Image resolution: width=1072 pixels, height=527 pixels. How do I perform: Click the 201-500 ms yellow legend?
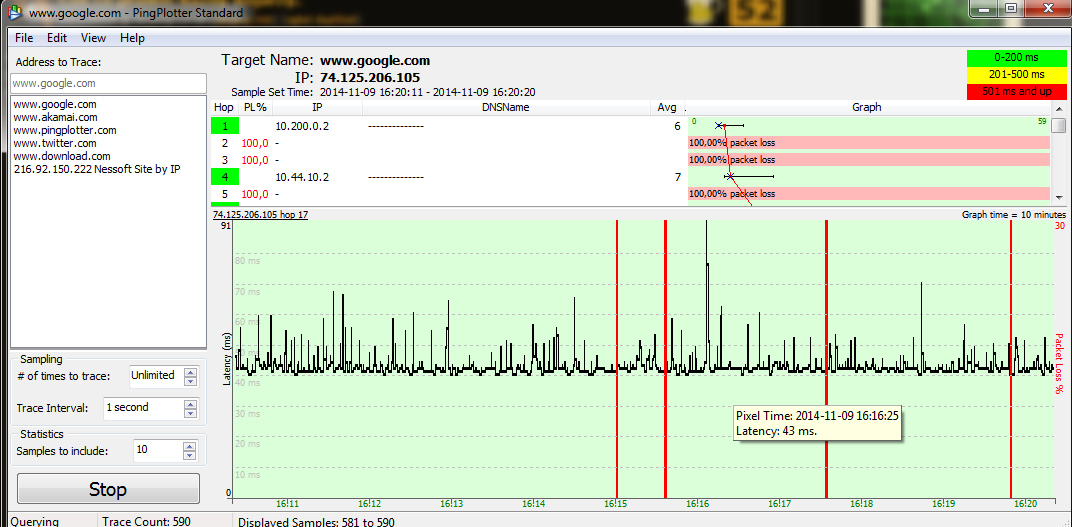[x=1017, y=75]
